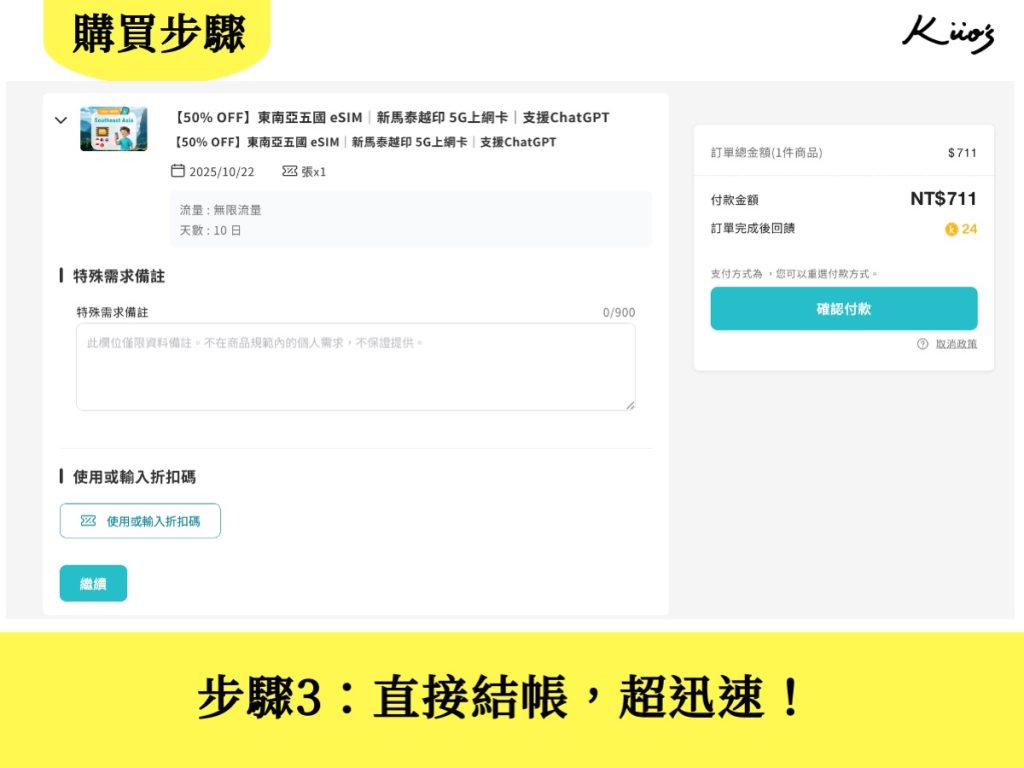Image resolution: width=1024 pixels, height=768 pixels.
Task: Click the NT$711 payment amount
Action: (942, 199)
